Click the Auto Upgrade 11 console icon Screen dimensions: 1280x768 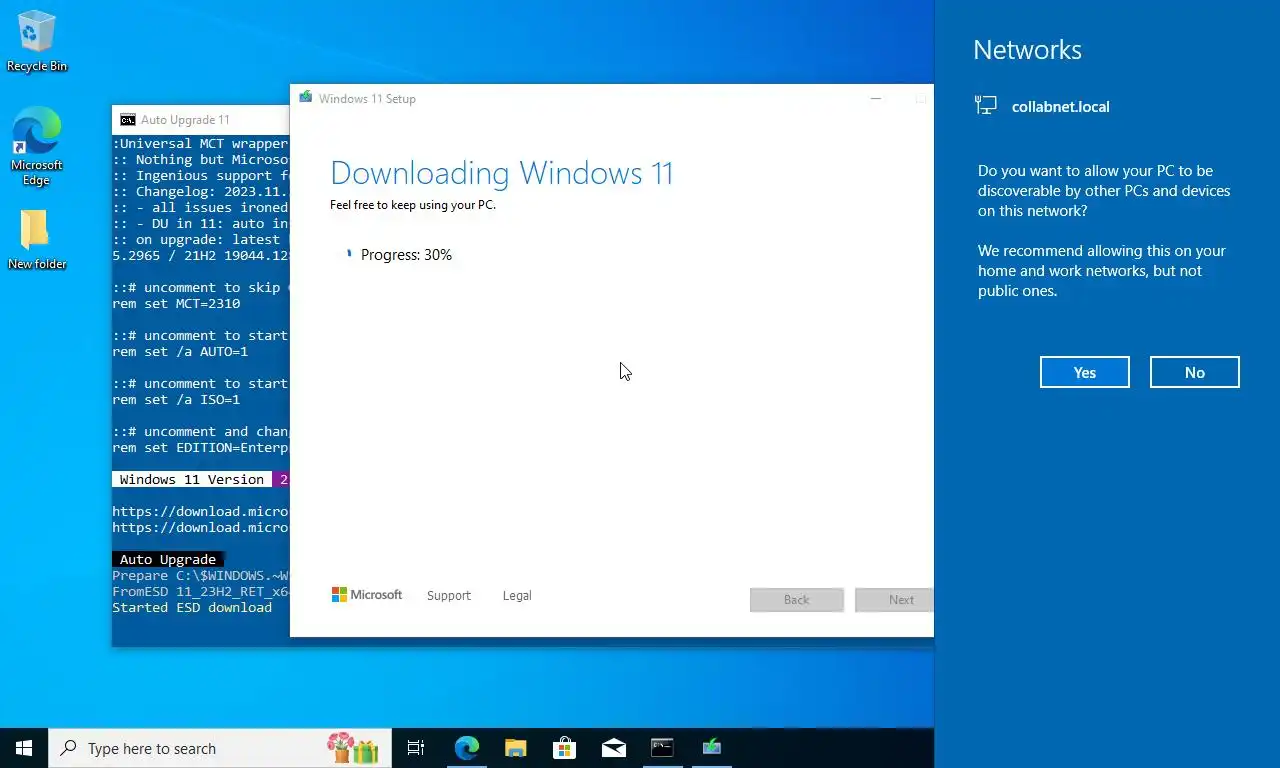coord(128,119)
